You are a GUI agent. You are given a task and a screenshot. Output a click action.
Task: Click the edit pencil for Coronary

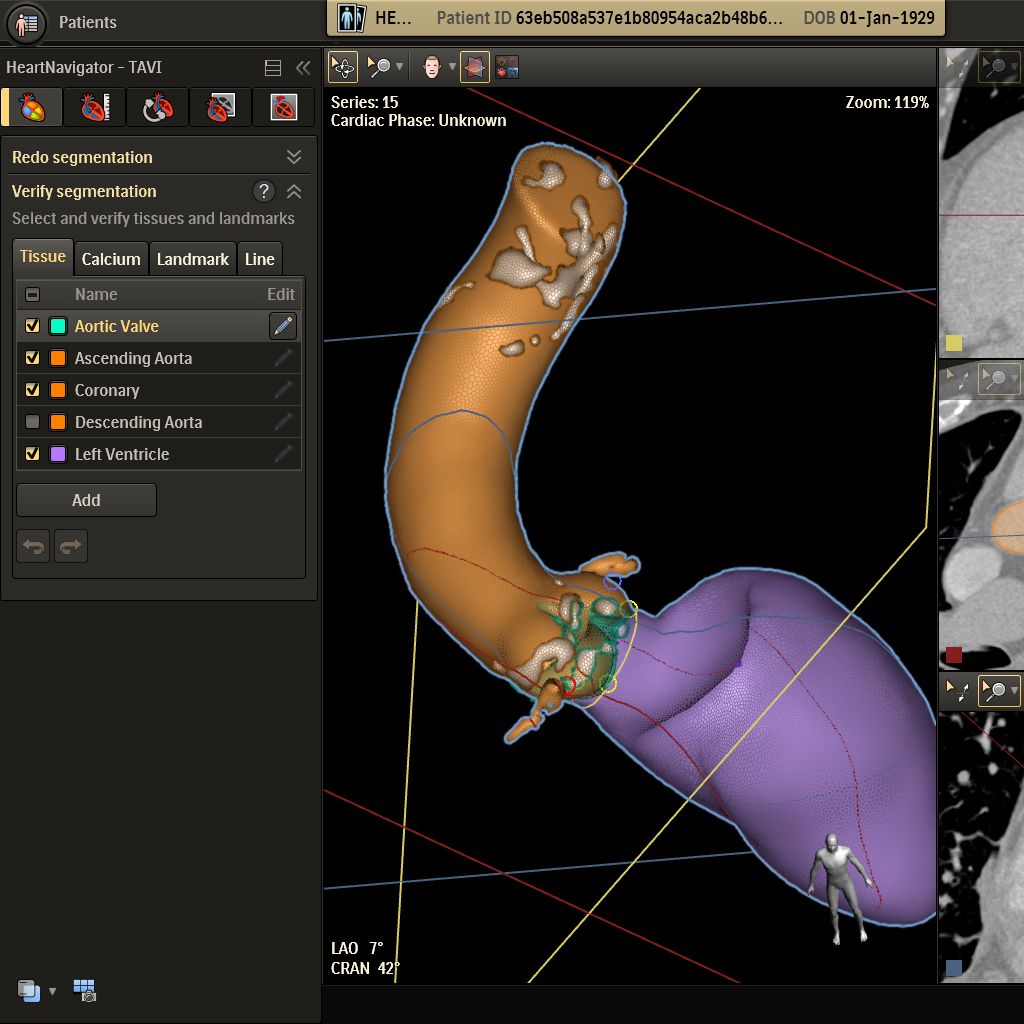click(283, 390)
